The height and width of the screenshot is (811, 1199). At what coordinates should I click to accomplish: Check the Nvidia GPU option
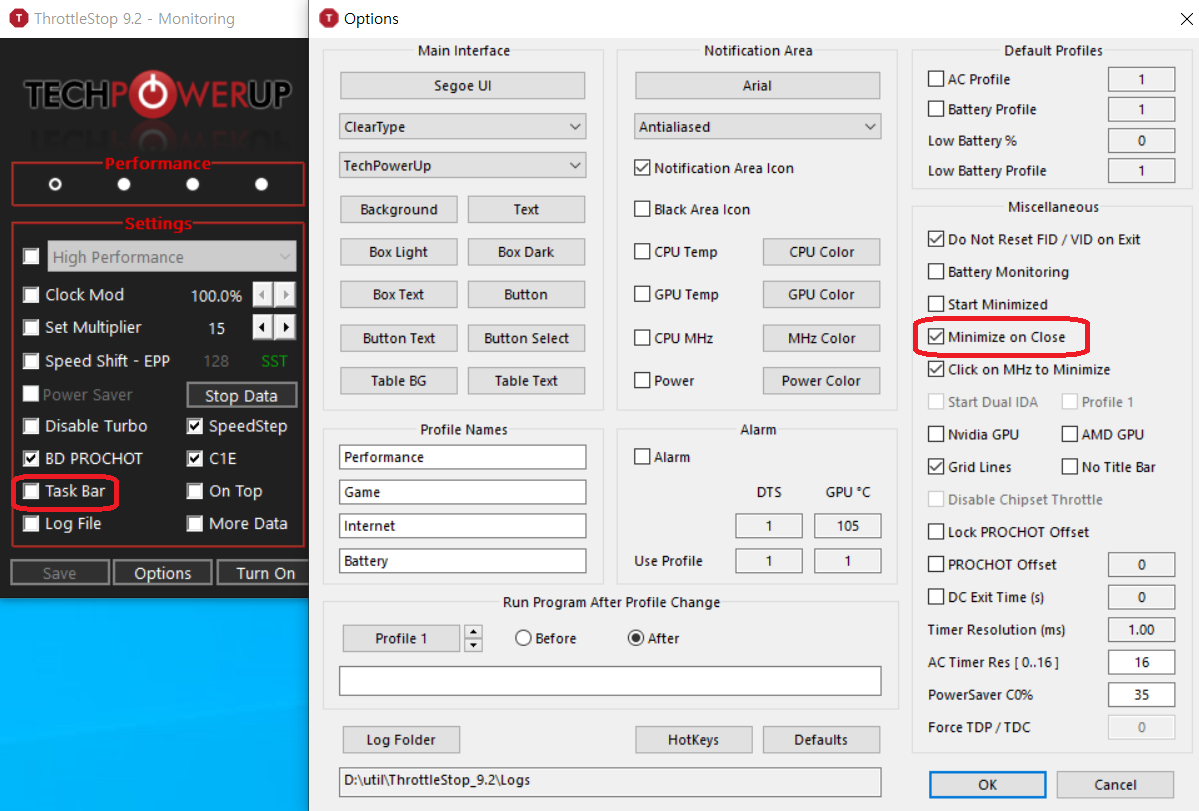click(x=936, y=434)
